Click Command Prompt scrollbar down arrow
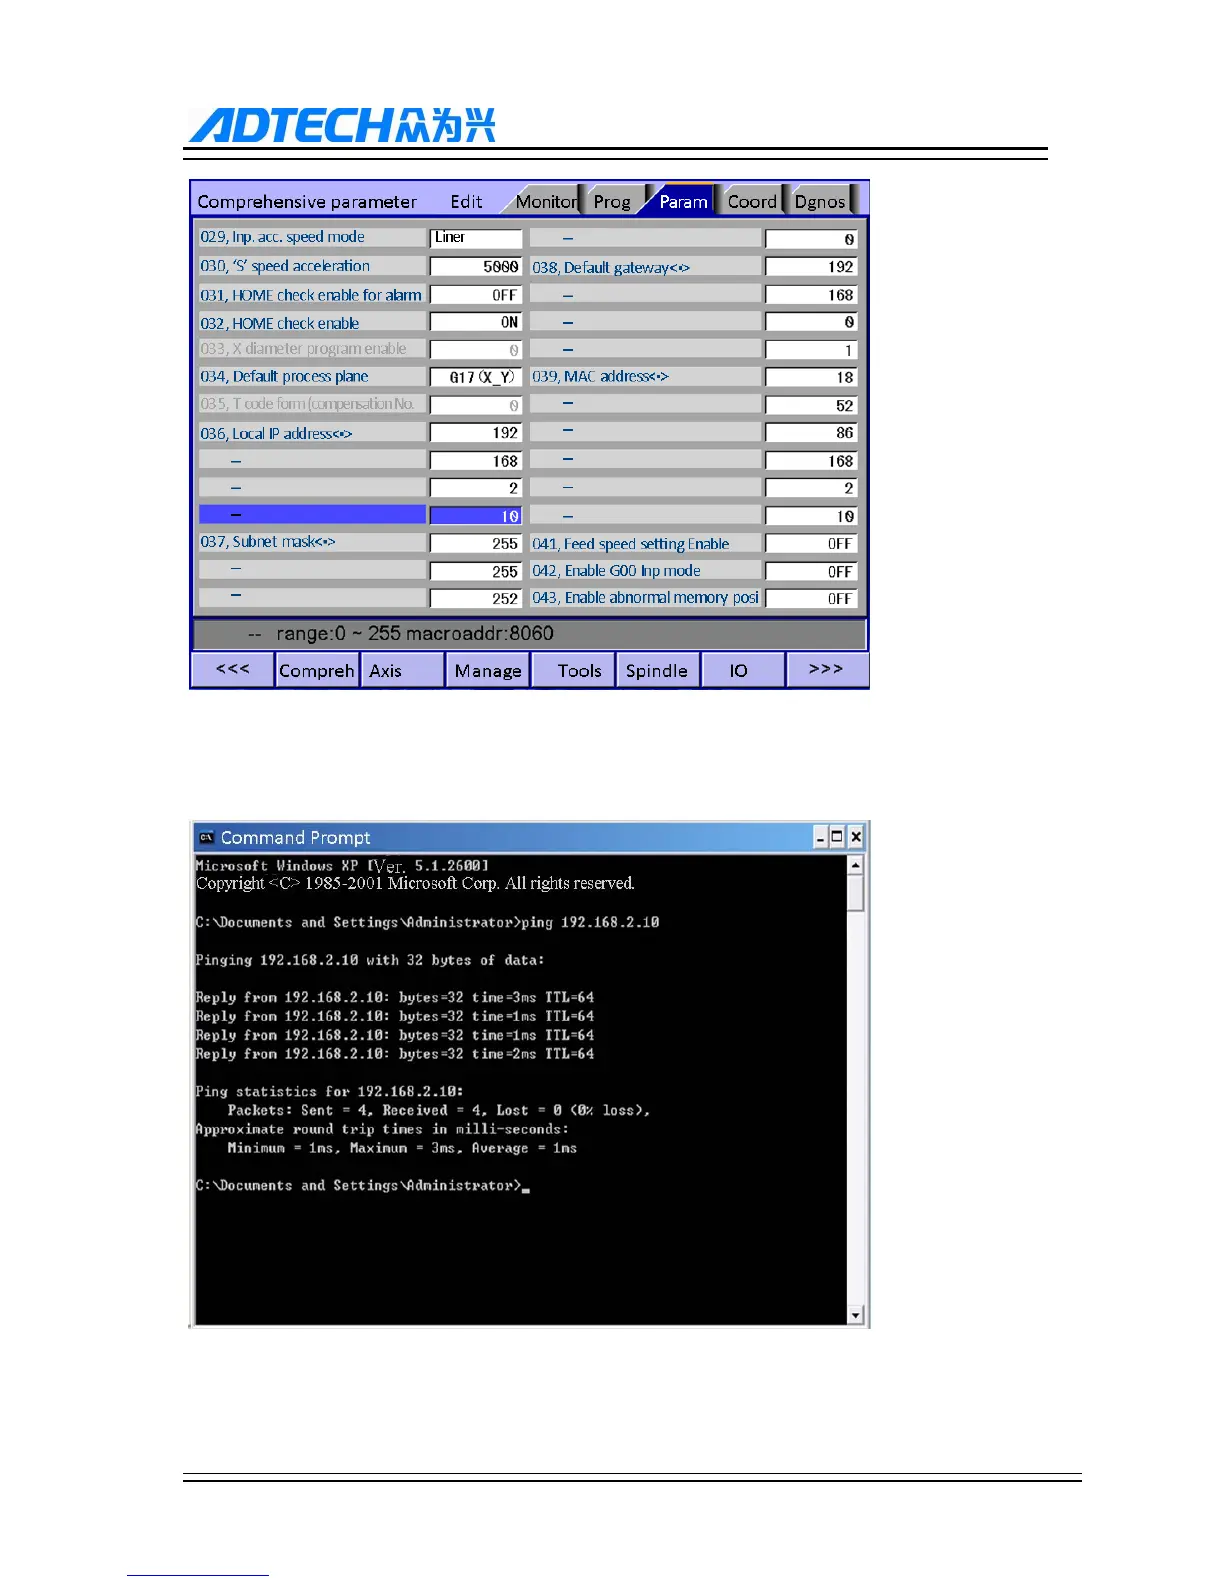This screenshot has width=1224, height=1584. [855, 1314]
